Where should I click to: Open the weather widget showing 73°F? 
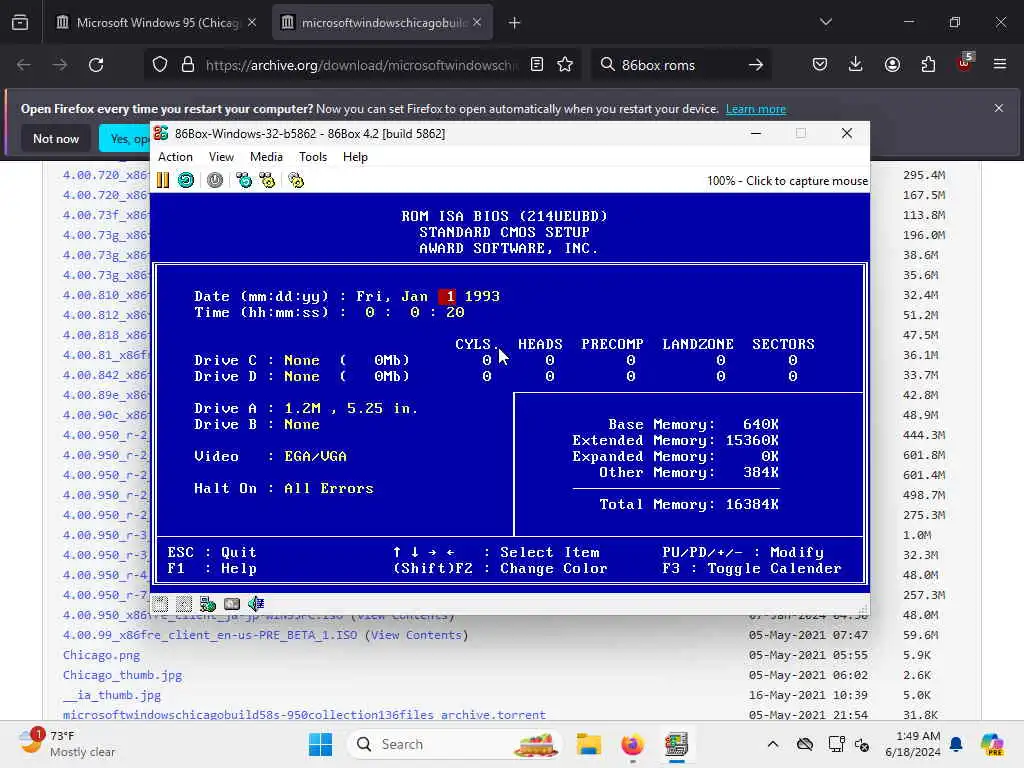coord(65,744)
